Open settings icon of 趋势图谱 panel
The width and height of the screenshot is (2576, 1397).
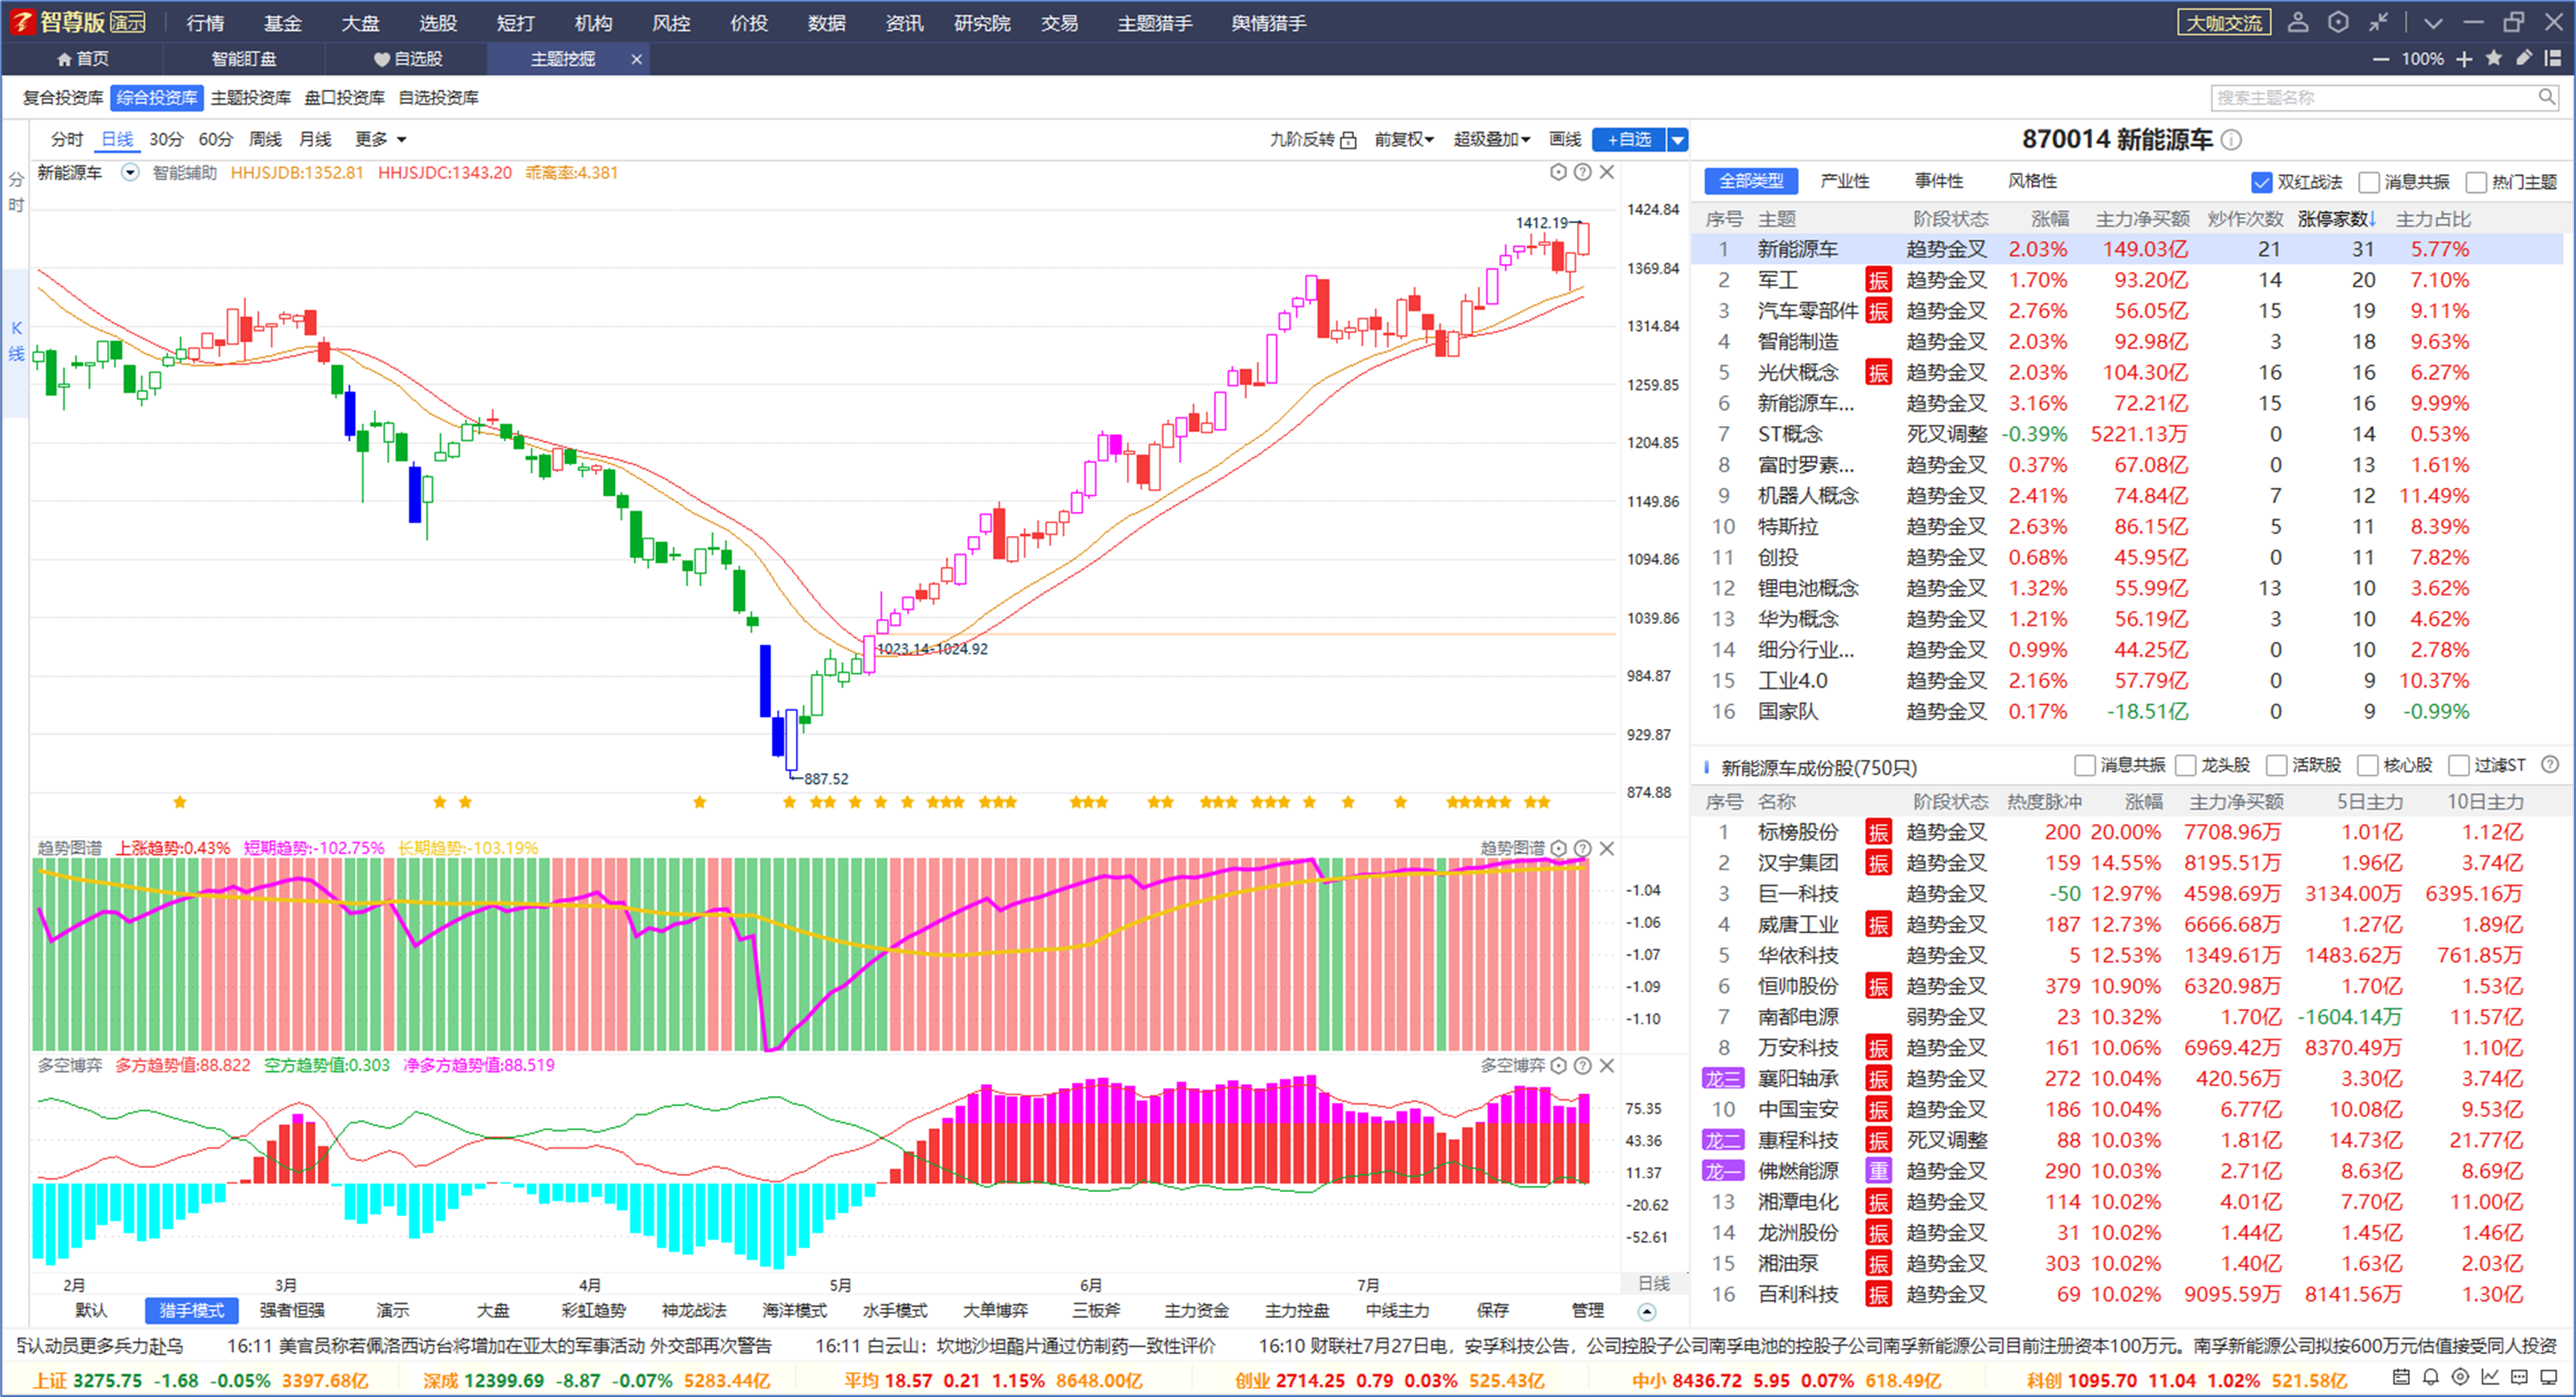pos(1558,848)
